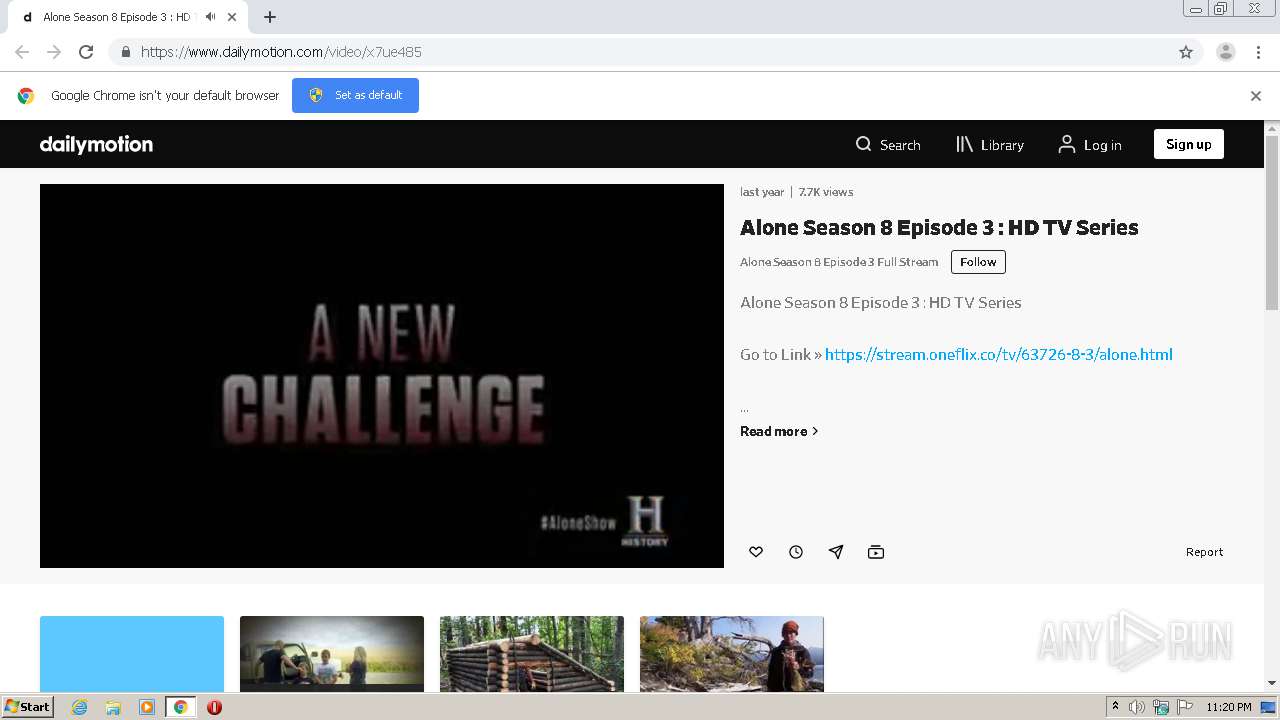Open related video thumbnail of person holding fish

[x=732, y=654]
